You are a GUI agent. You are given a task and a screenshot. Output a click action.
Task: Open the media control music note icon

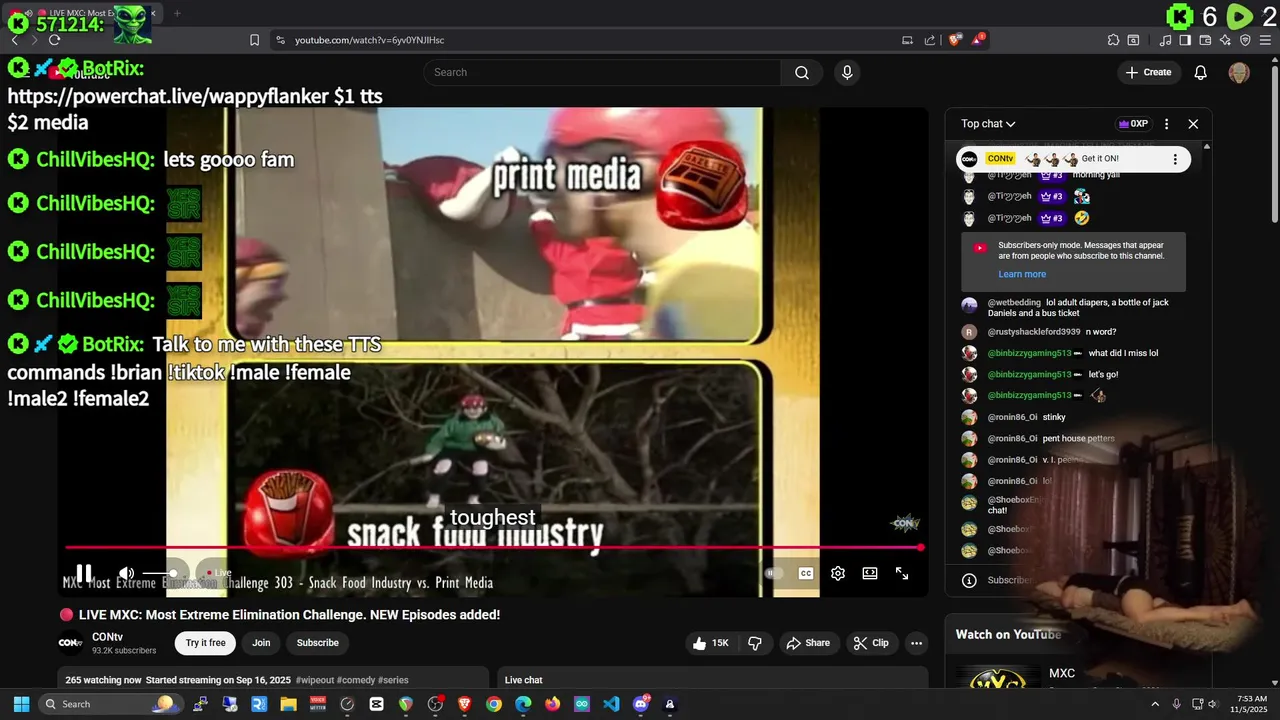coord(1166,40)
